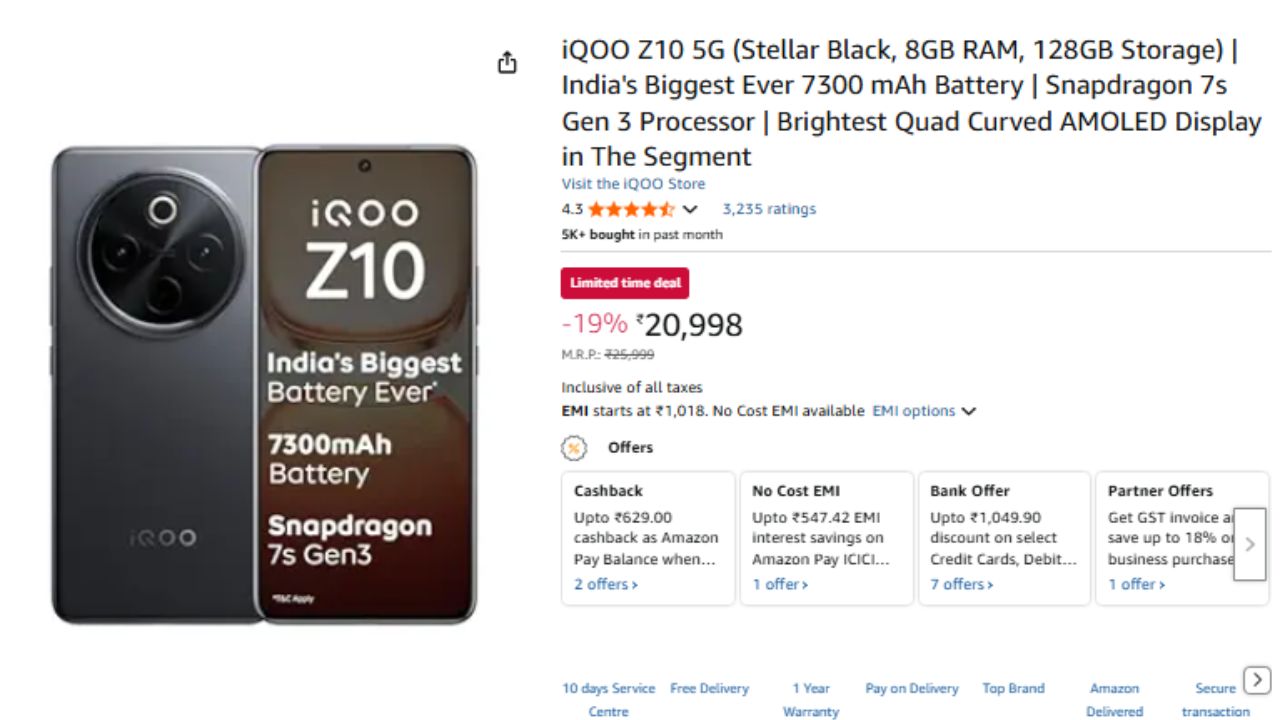The width and height of the screenshot is (1280, 720).
Task: Click the star rating icons
Action: (630, 209)
